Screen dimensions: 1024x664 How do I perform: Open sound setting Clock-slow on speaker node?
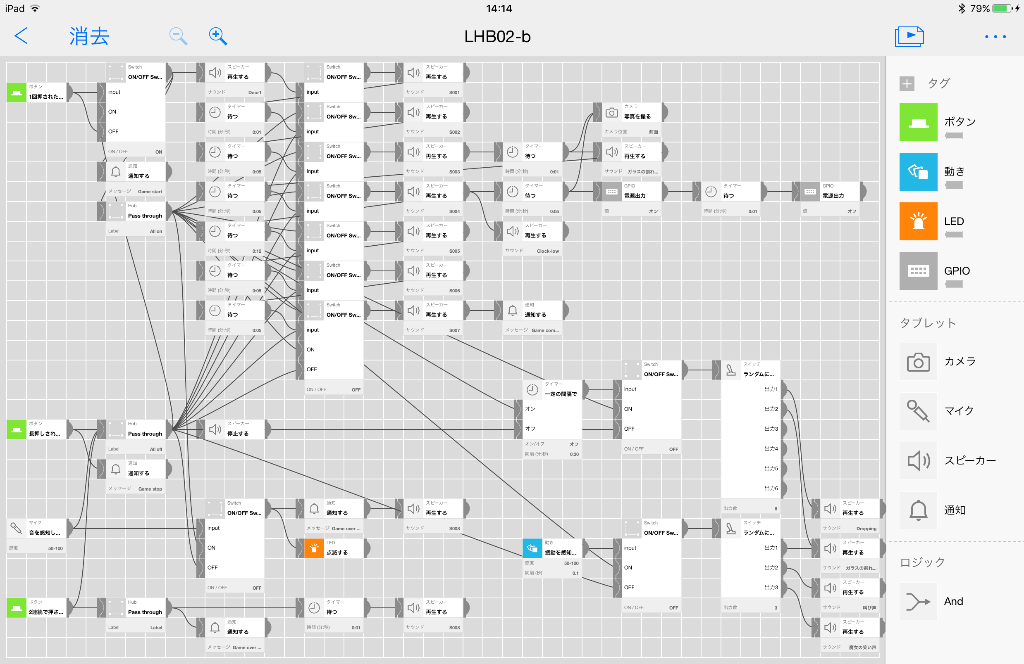[x=532, y=251]
